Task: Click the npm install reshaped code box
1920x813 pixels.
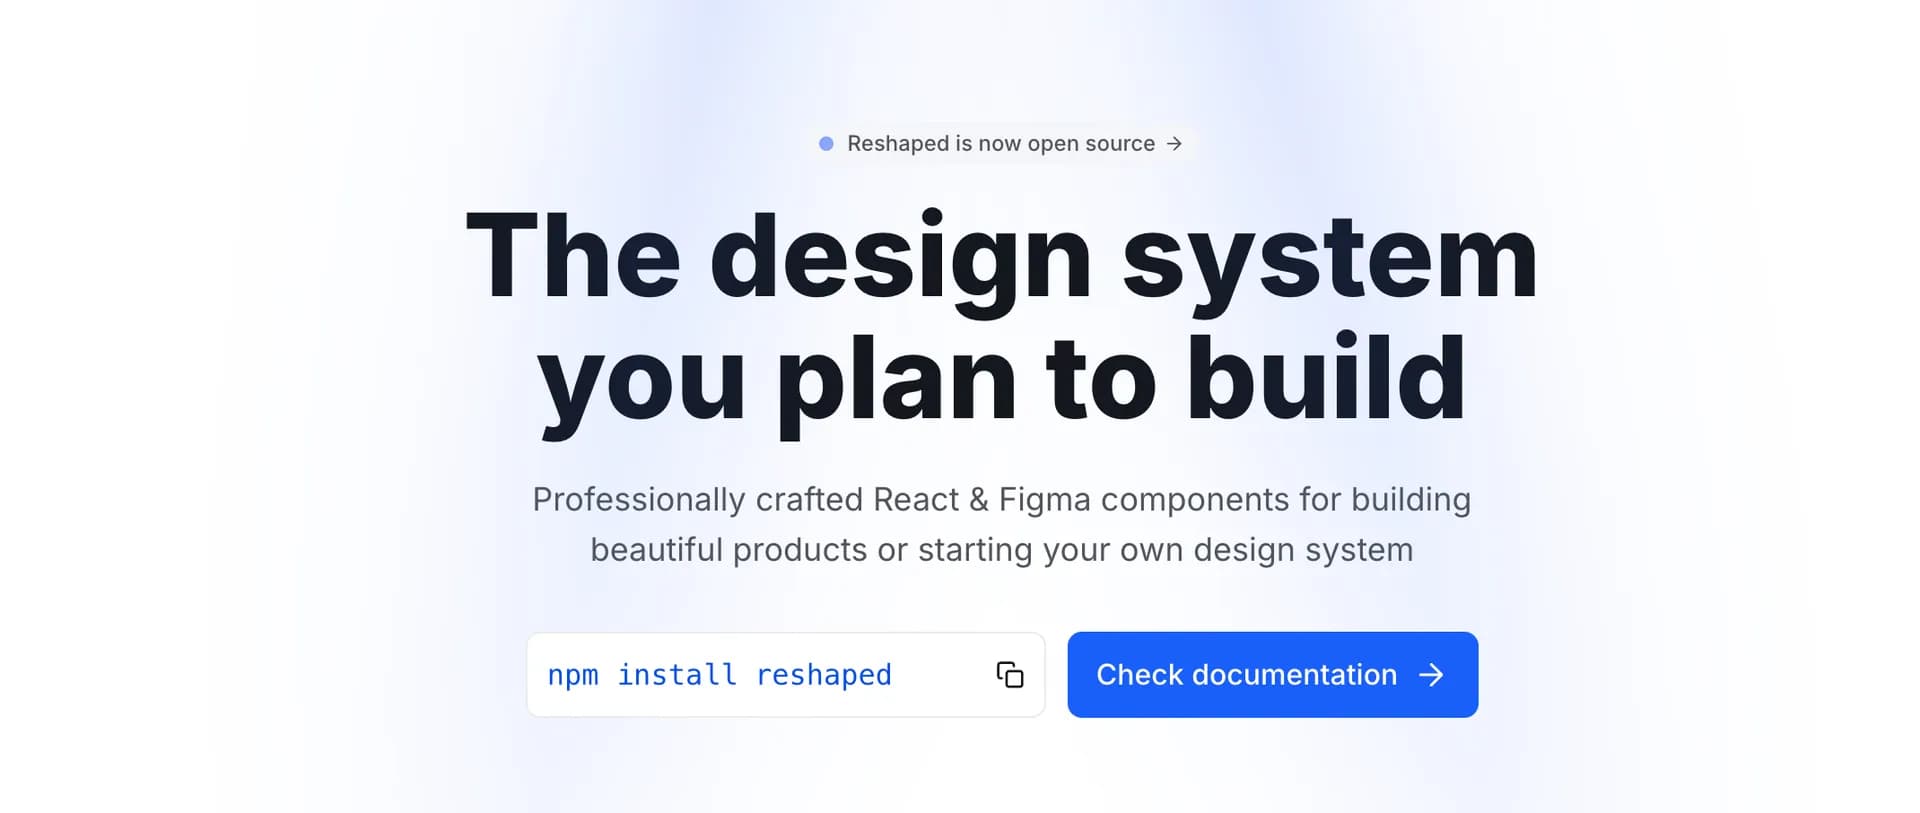Action: pos(786,674)
